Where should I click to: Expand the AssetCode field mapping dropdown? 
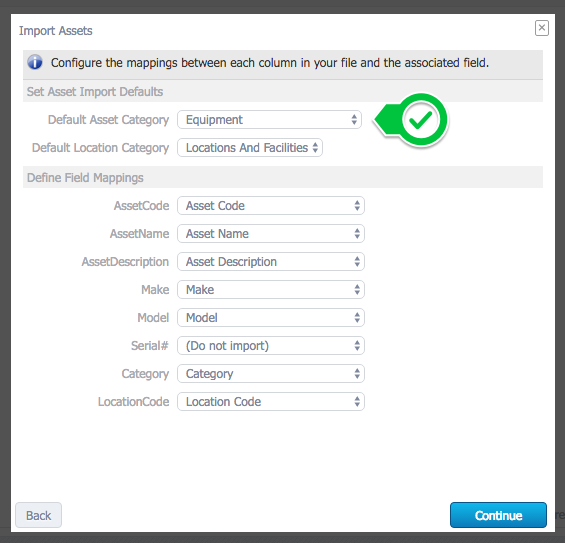click(x=271, y=206)
